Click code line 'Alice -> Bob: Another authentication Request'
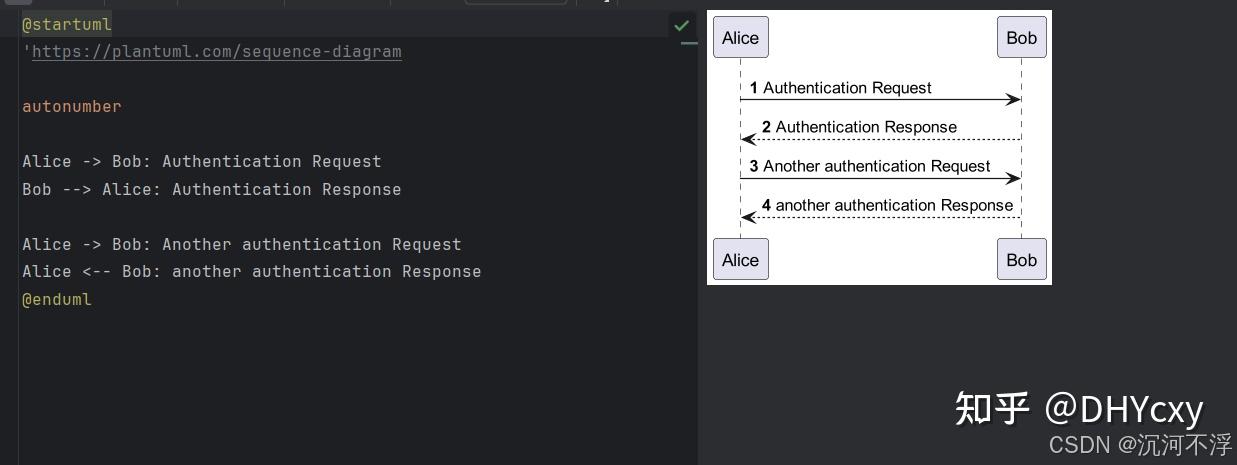The height and width of the screenshot is (465, 1237). [242, 245]
